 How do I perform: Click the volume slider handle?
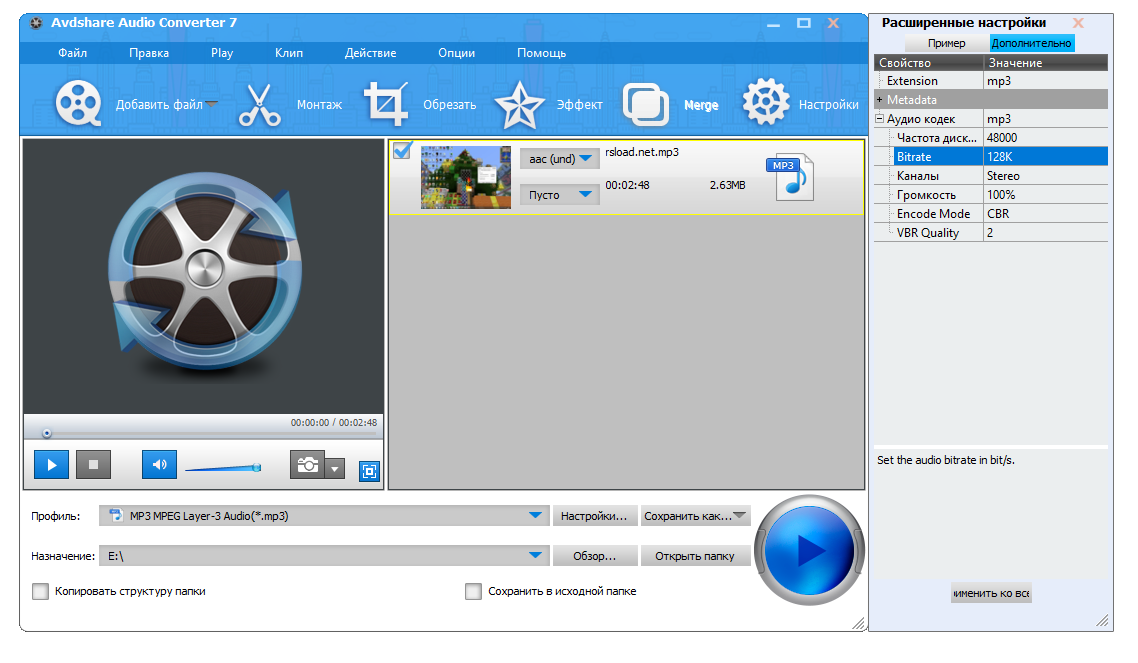tap(256, 468)
